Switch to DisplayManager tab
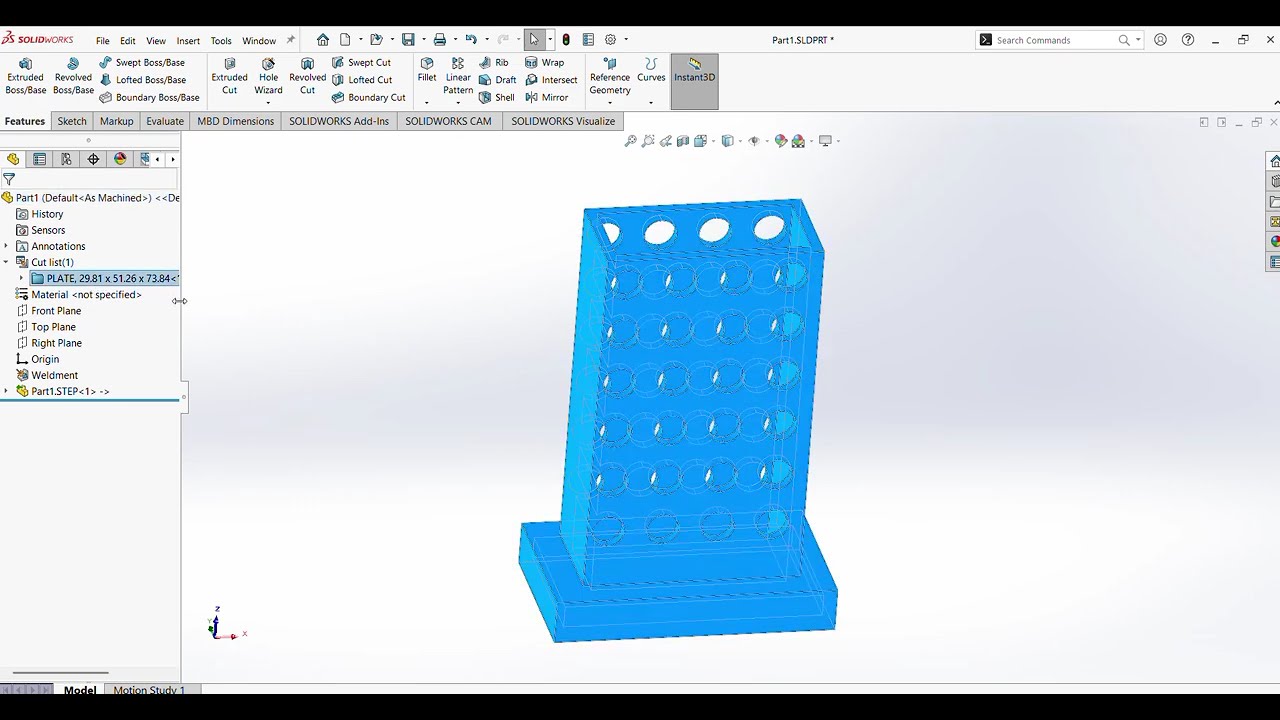Viewport: 1280px width, 720px height. click(120, 159)
